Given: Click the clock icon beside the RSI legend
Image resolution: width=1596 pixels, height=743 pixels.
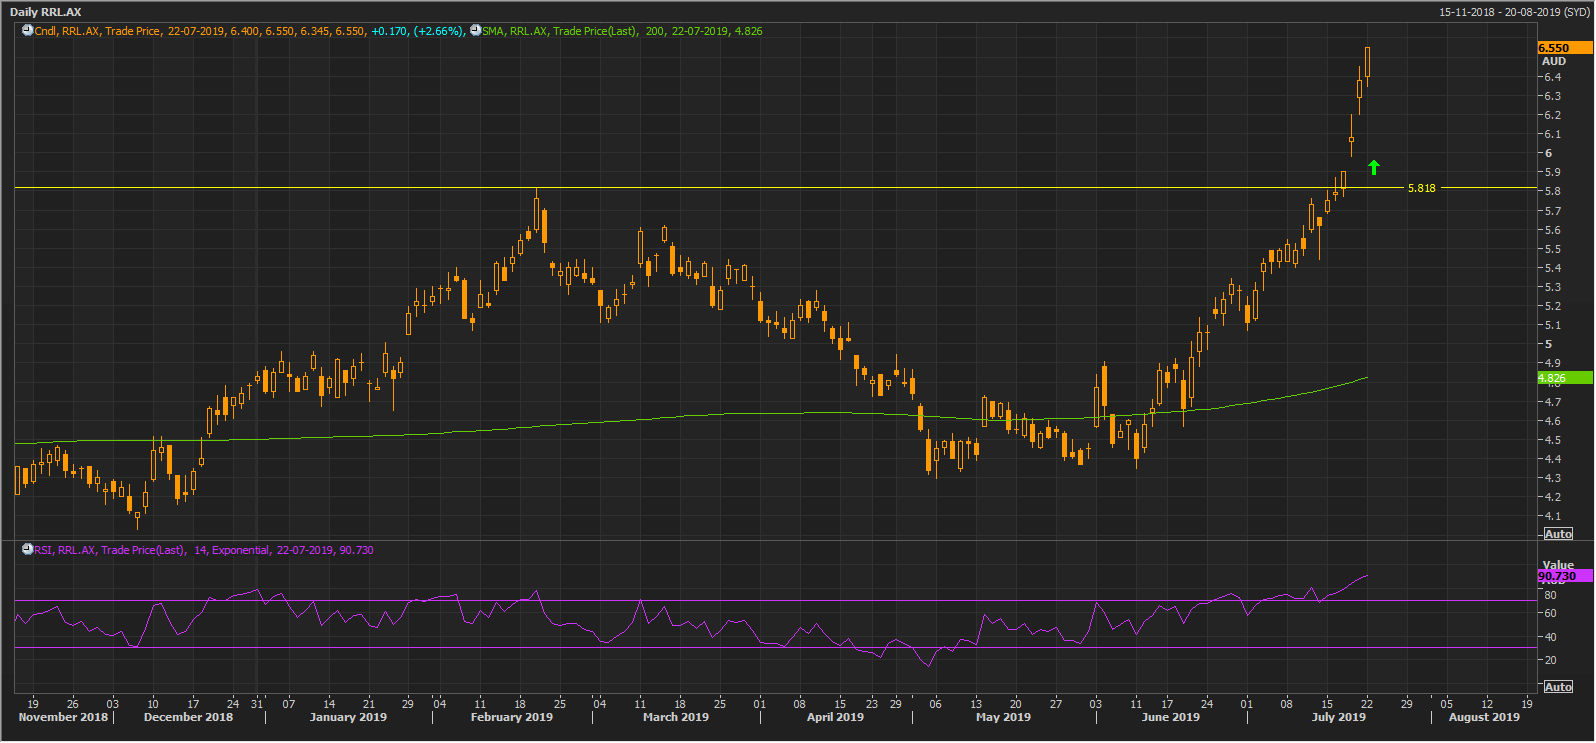Looking at the screenshot, I should pos(27,550).
